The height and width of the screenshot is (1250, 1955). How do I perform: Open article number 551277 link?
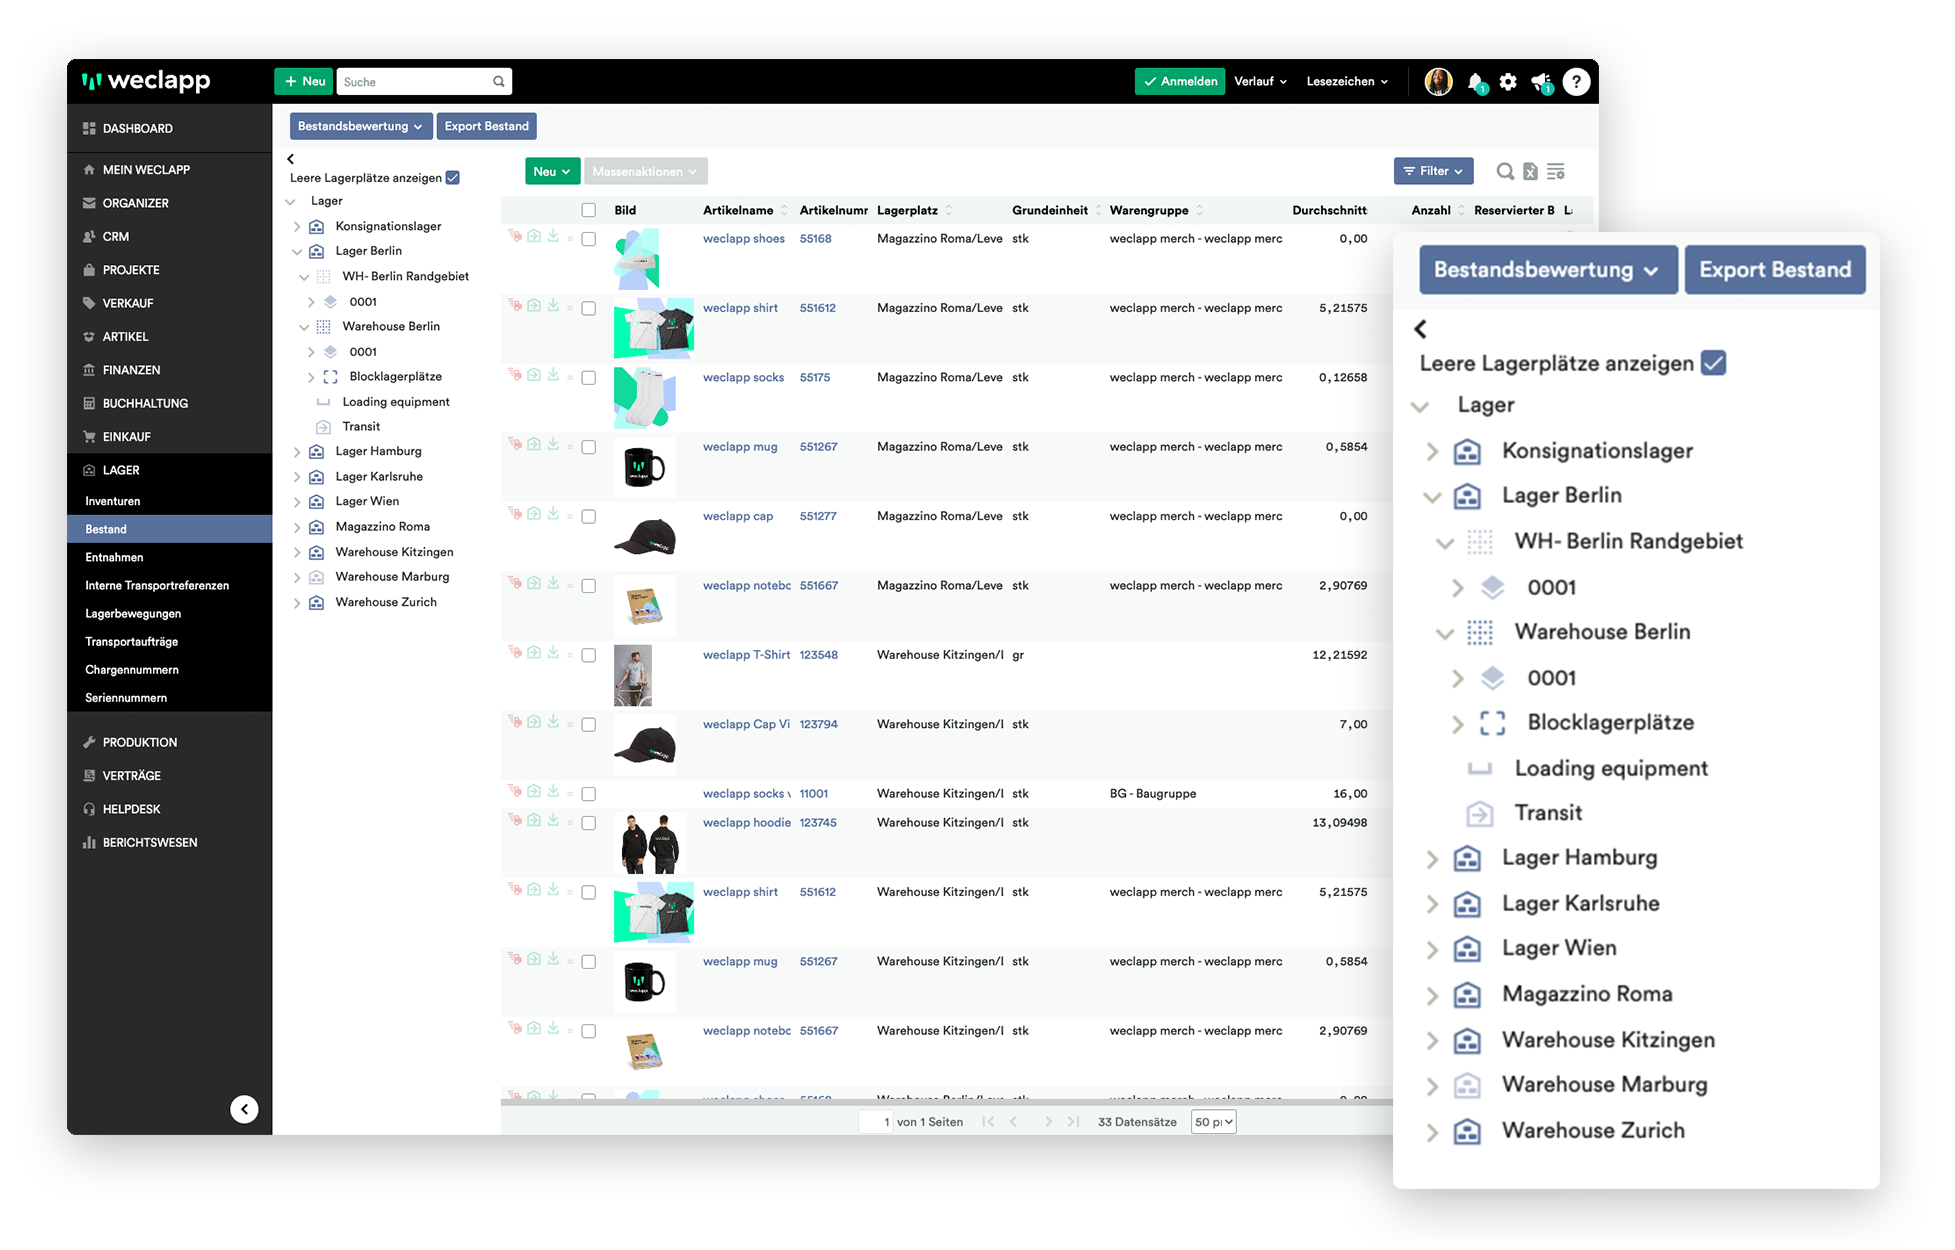pyautogui.click(x=818, y=517)
